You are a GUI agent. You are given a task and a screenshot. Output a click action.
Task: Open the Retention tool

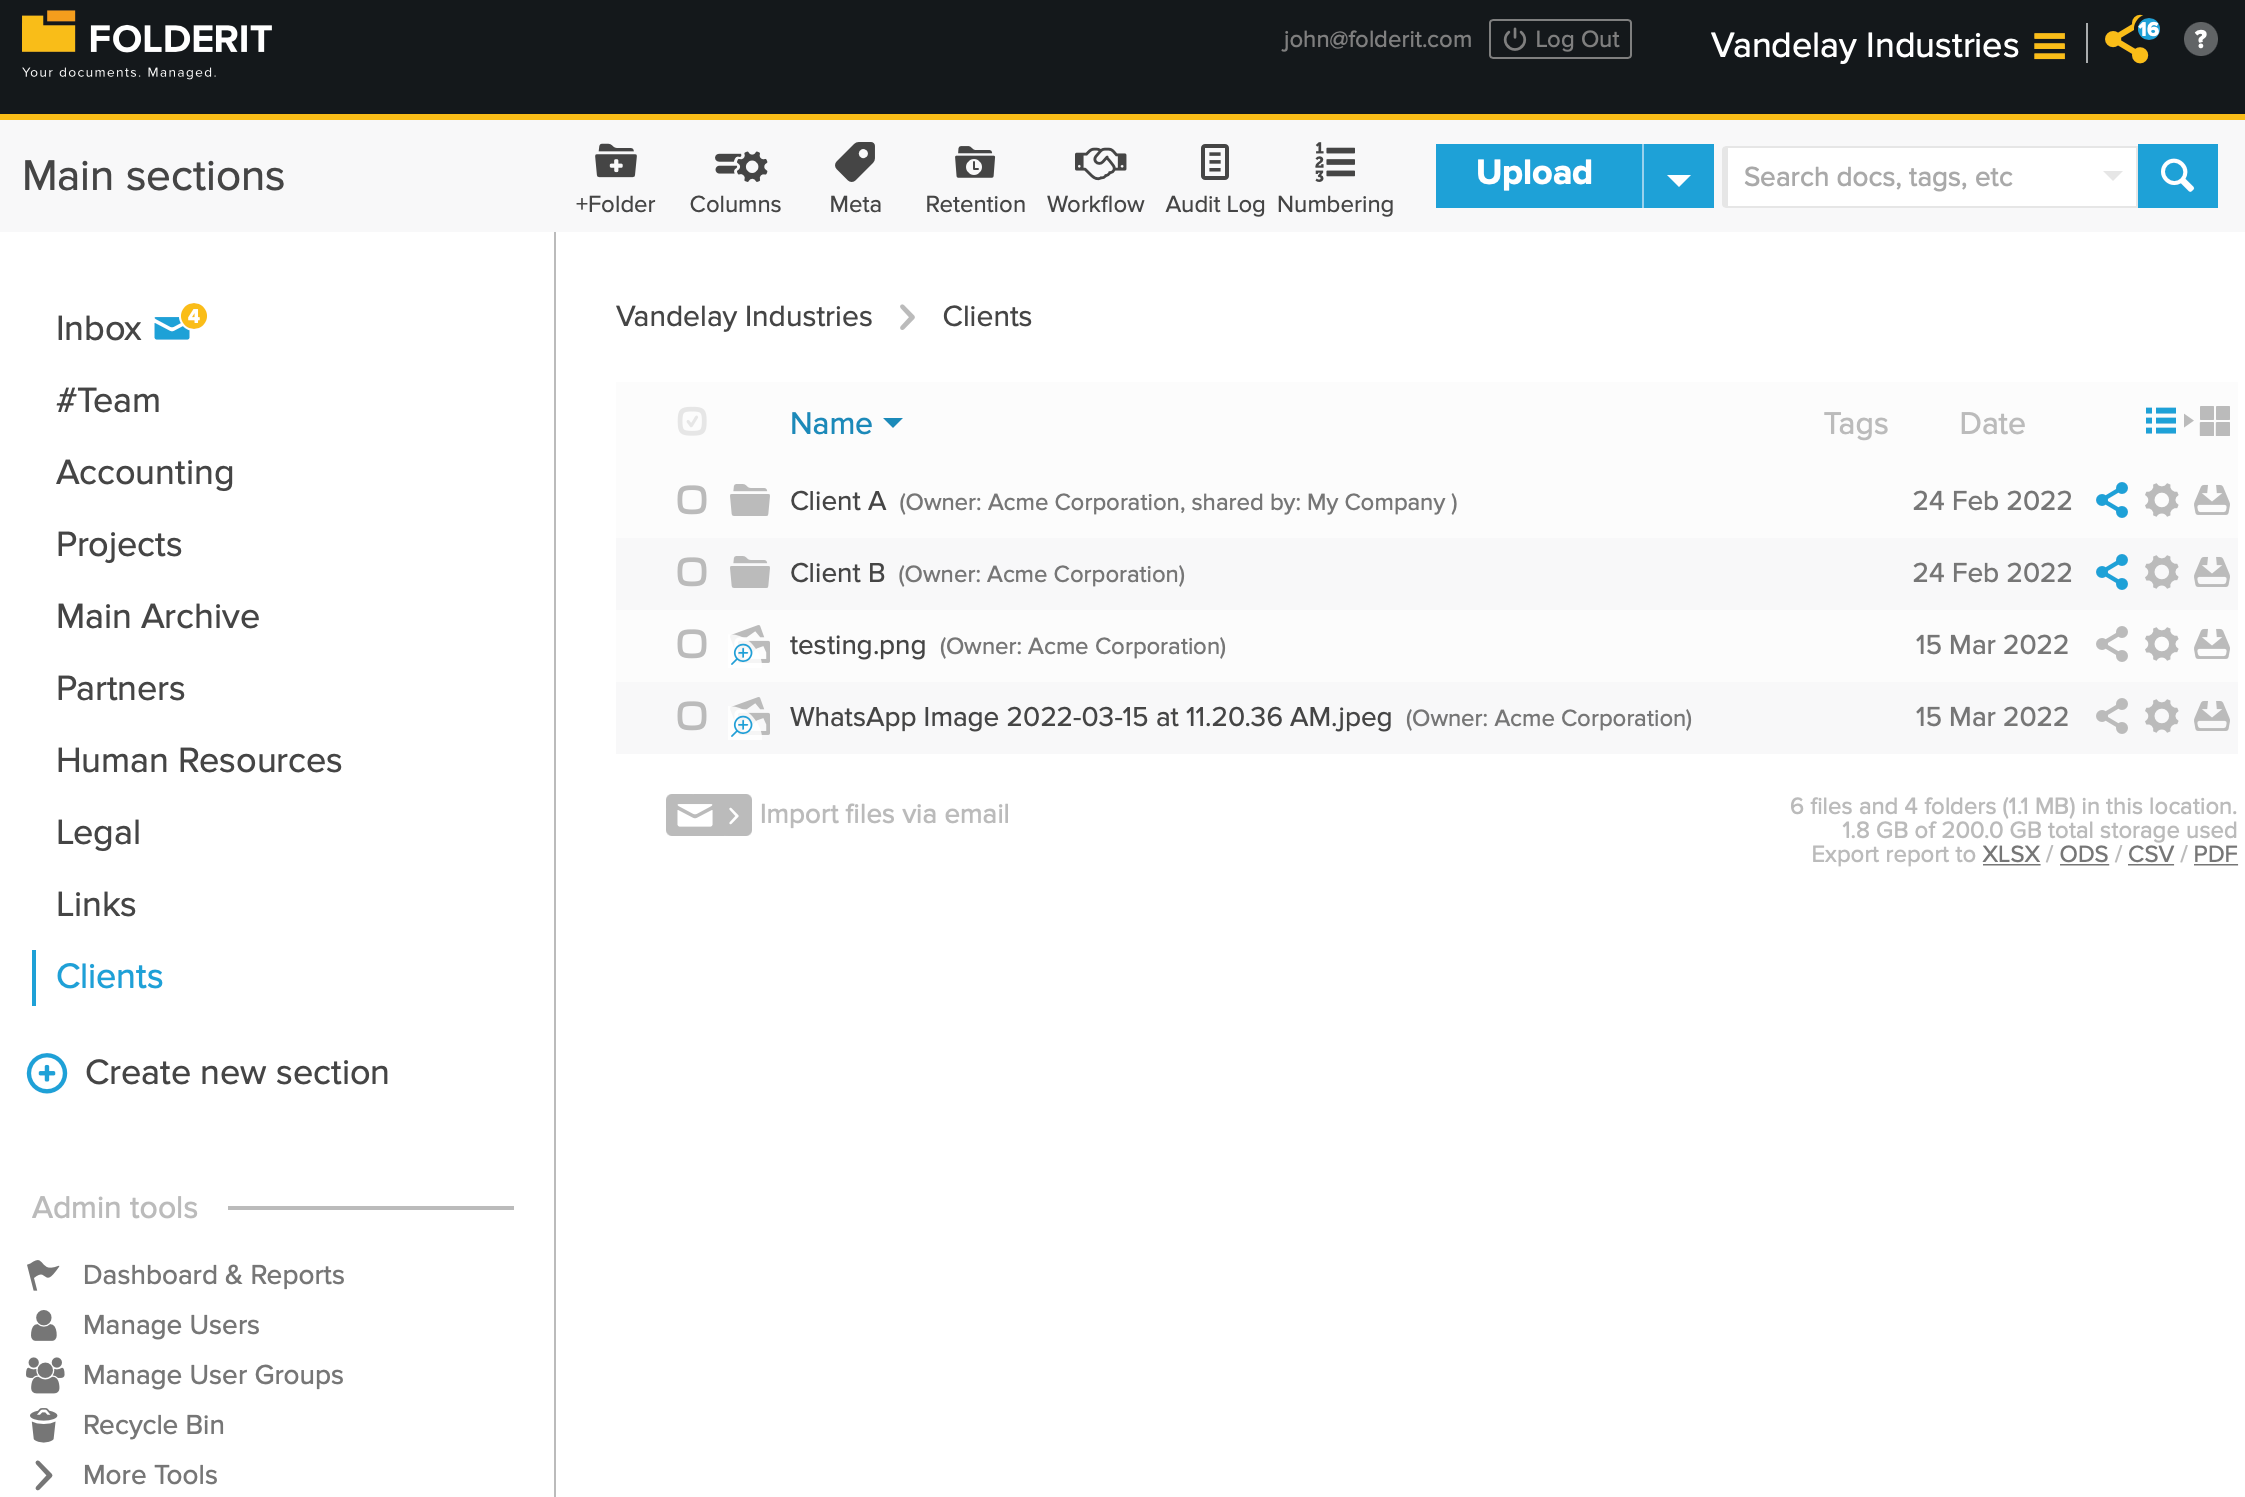(974, 163)
